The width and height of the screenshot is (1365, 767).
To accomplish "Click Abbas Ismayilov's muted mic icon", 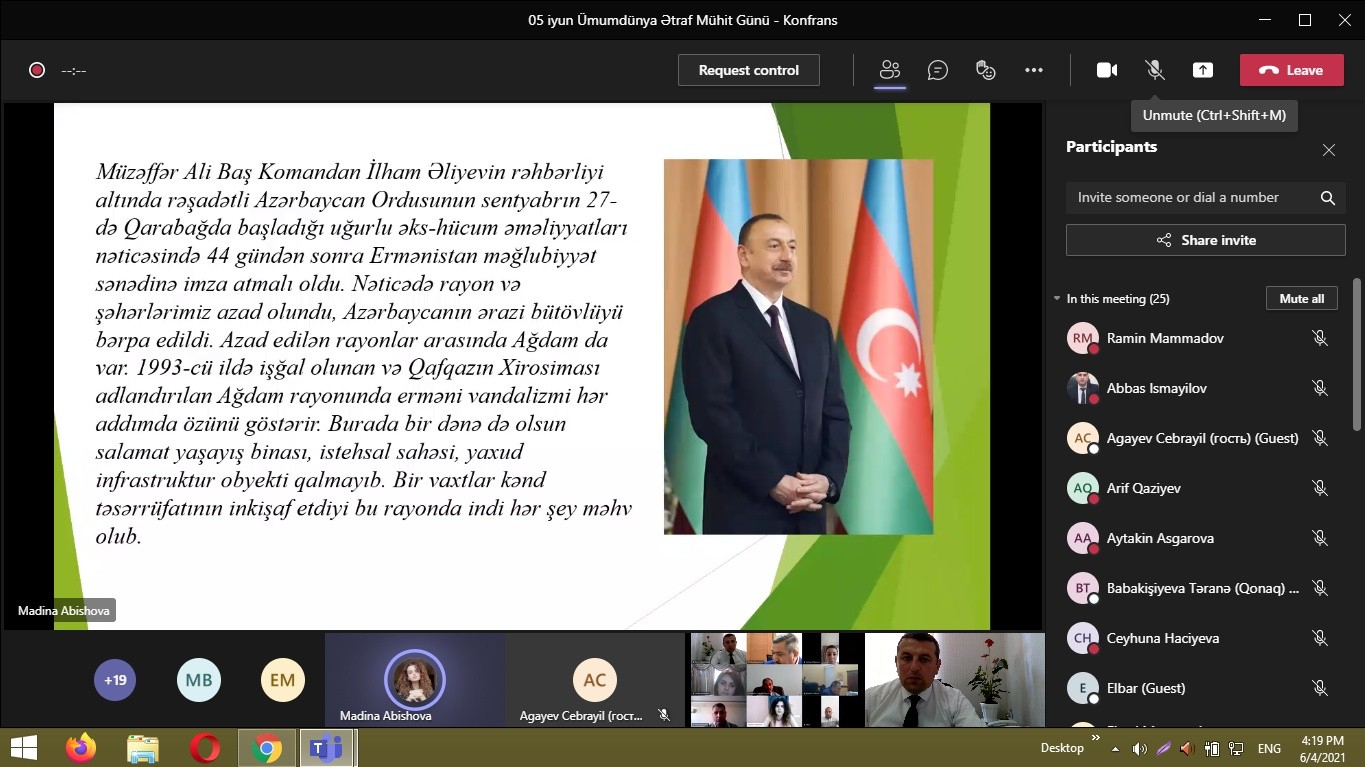I will point(1320,388).
